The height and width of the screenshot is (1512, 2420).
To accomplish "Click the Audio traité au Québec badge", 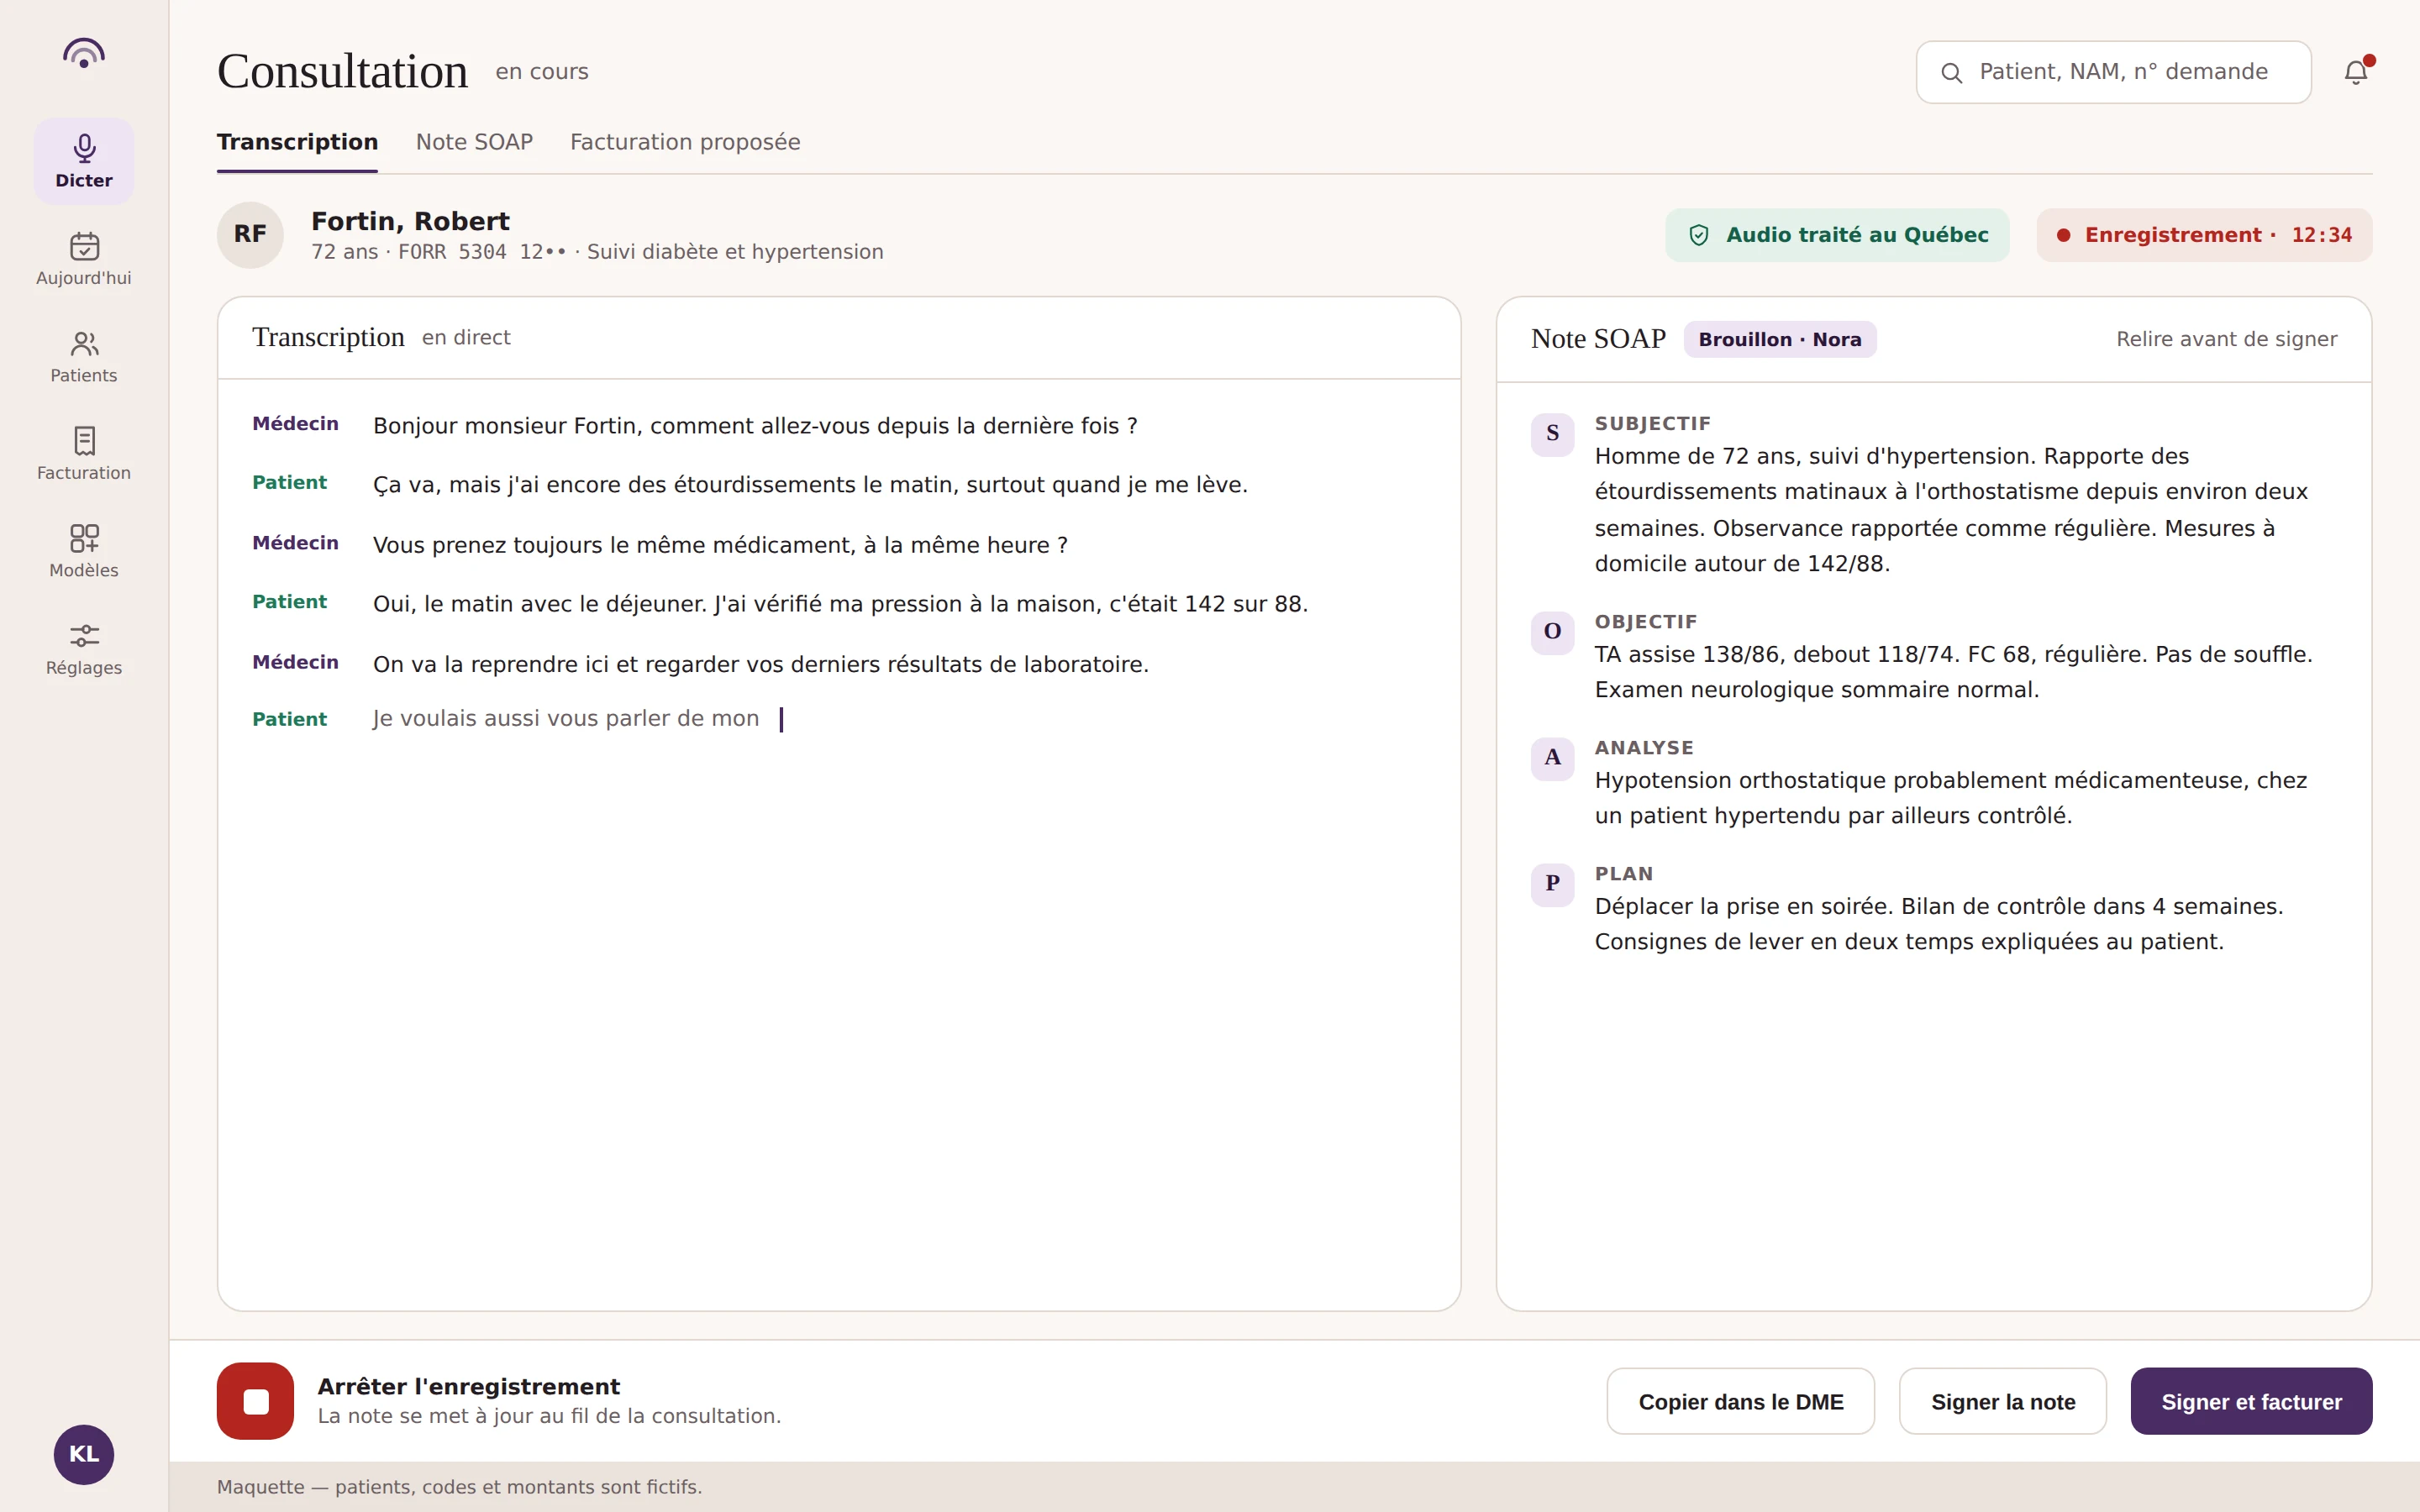I will 1837,235.
